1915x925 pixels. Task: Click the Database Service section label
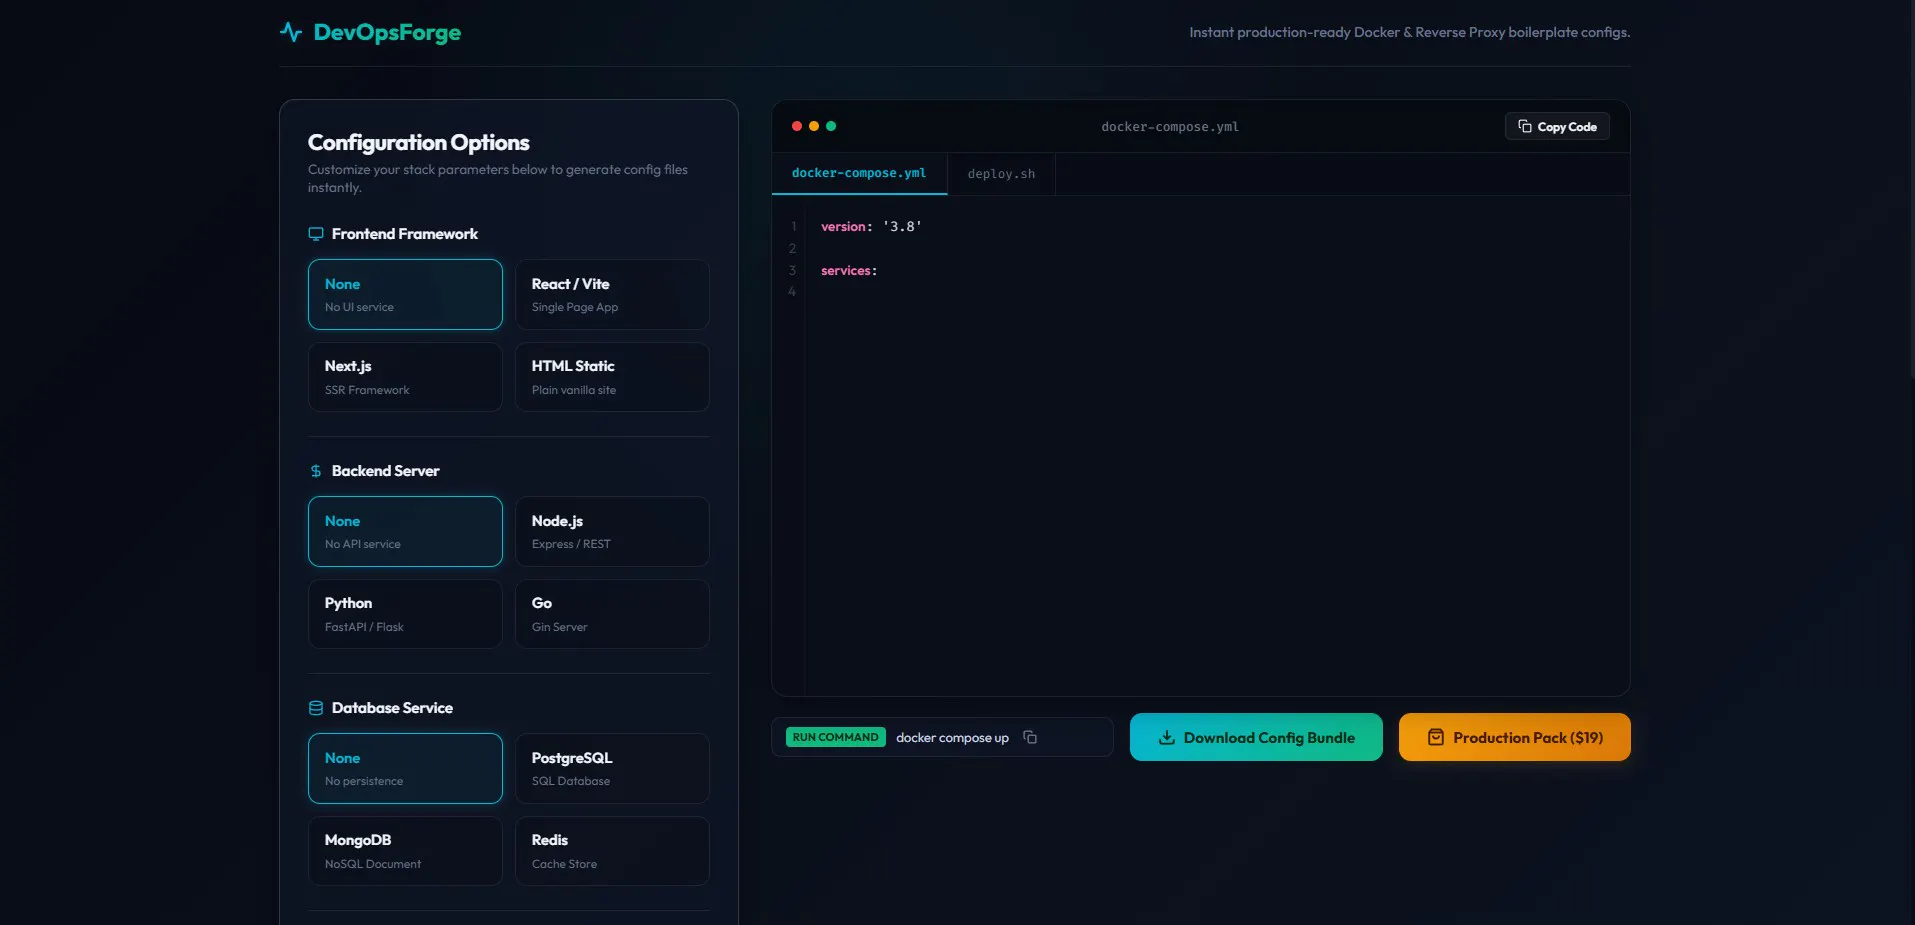click(x=392, y=708)
